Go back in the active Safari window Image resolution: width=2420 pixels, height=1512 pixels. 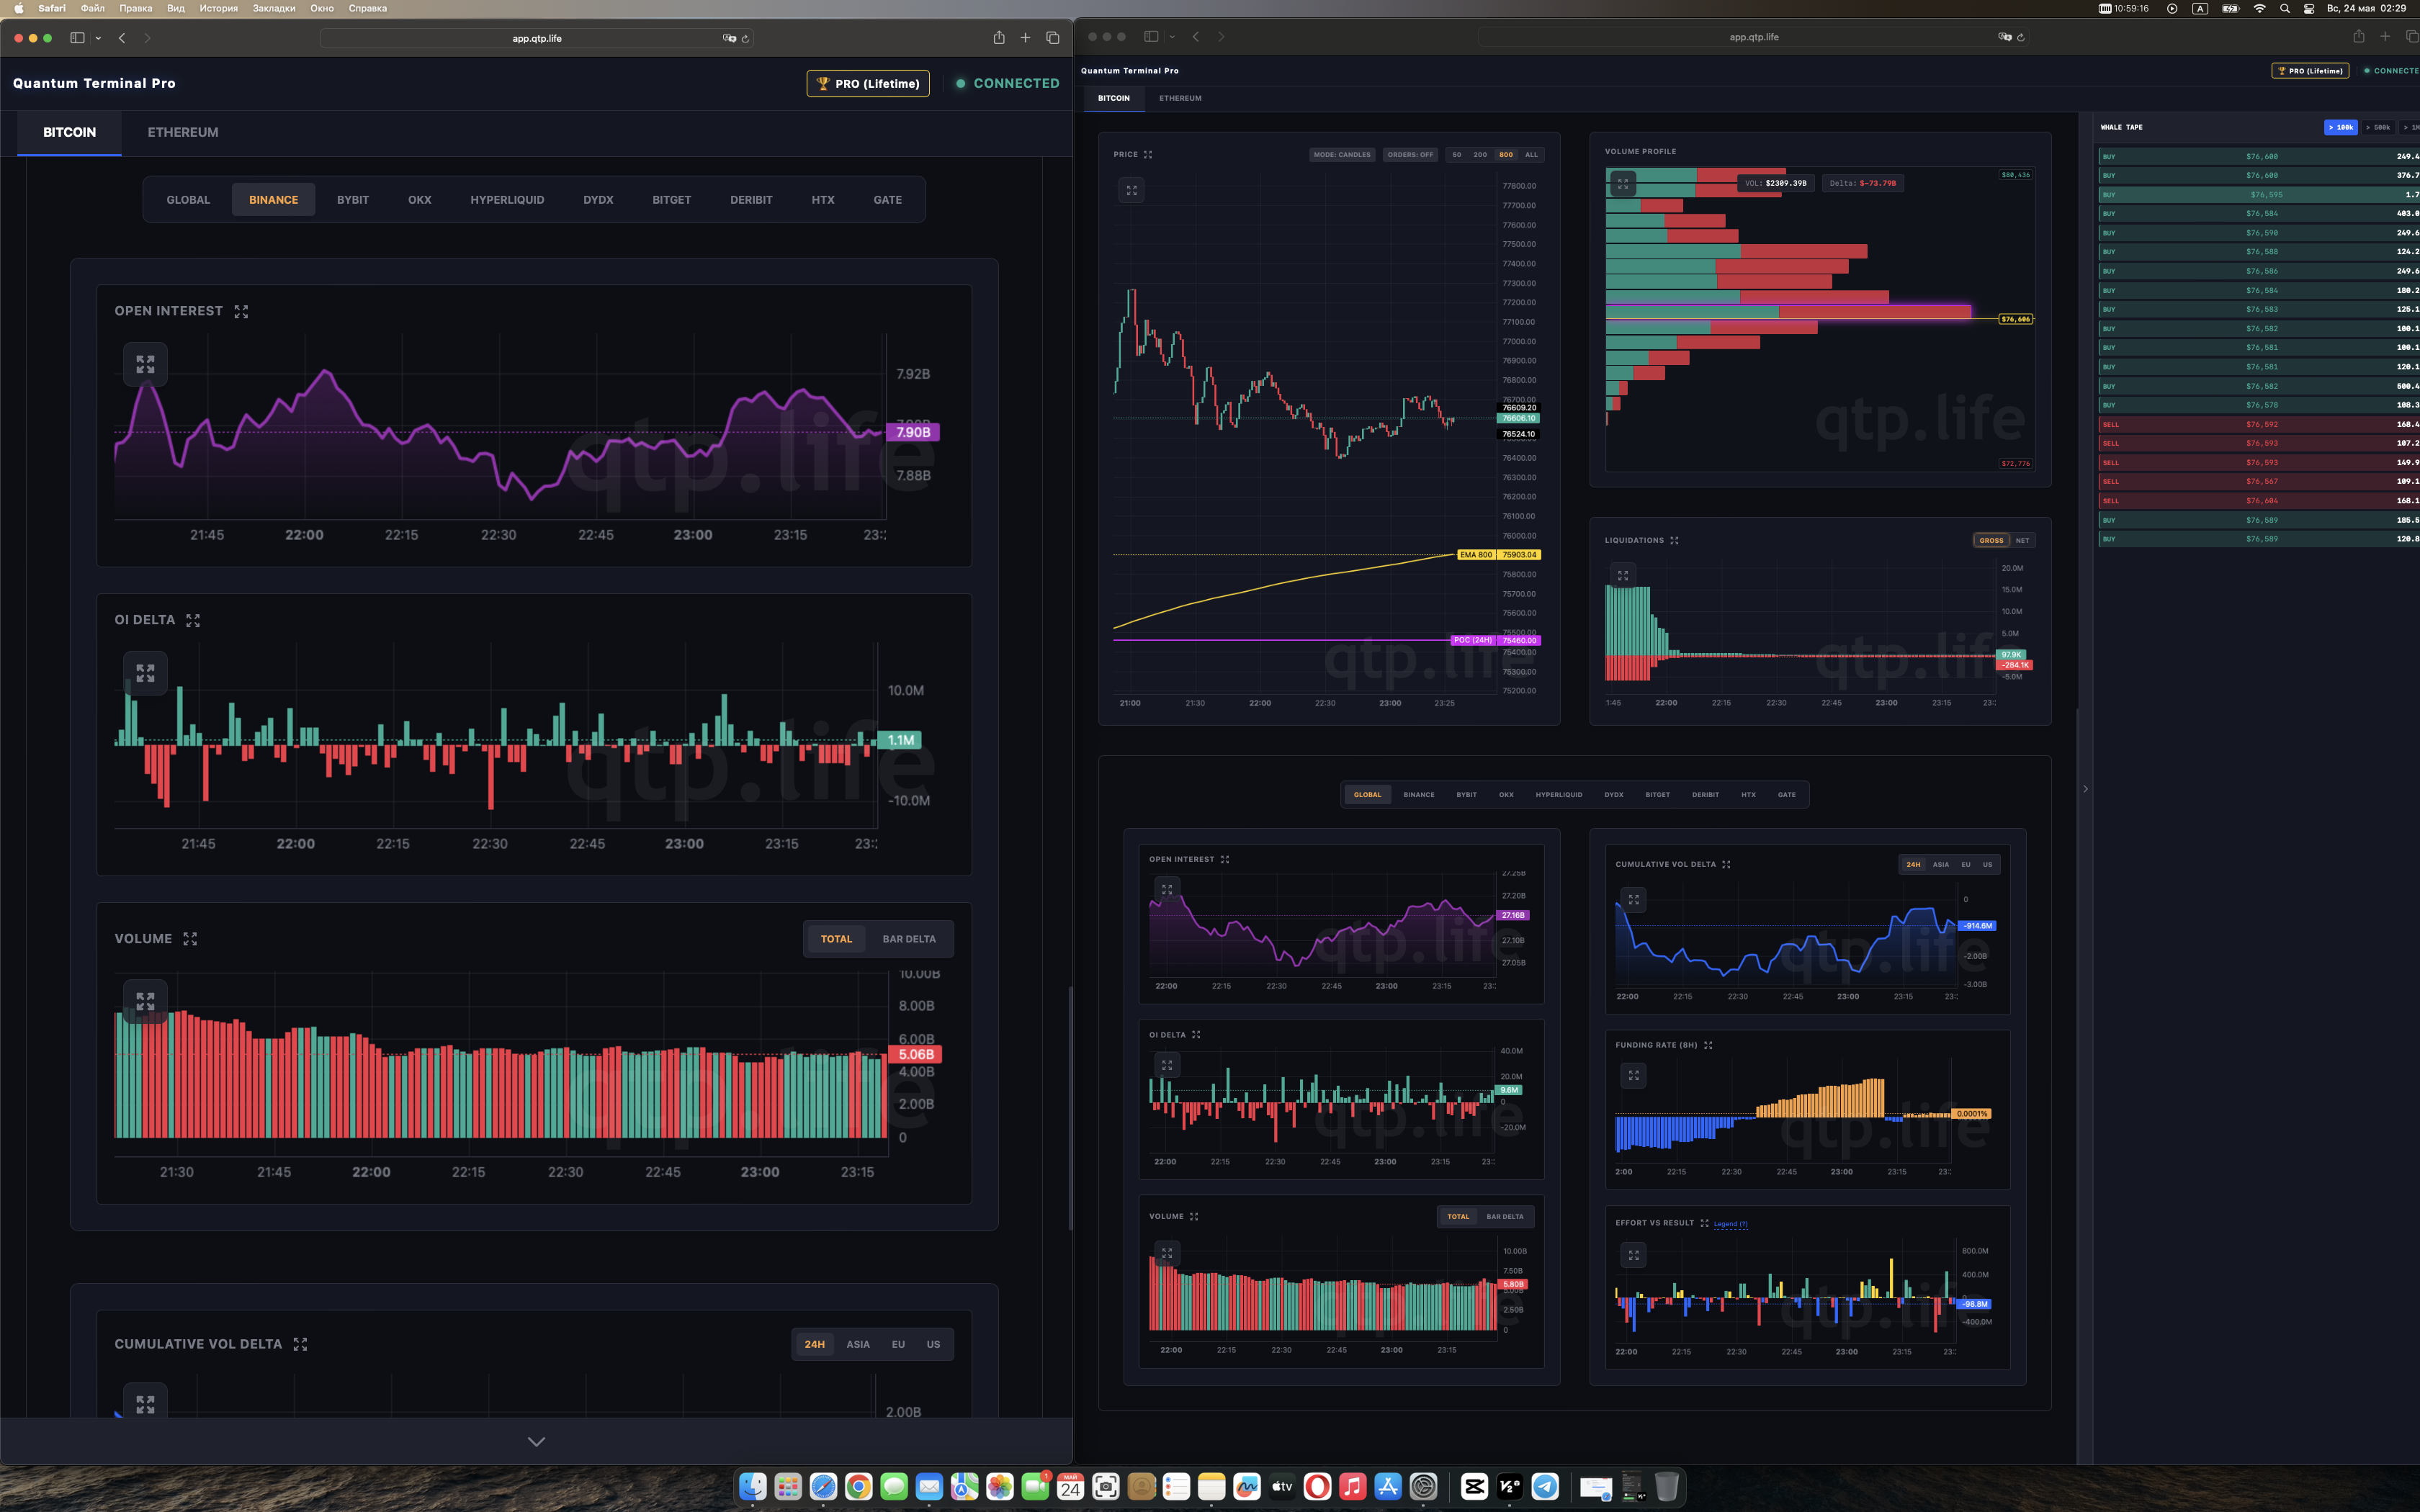coord(122,38)
